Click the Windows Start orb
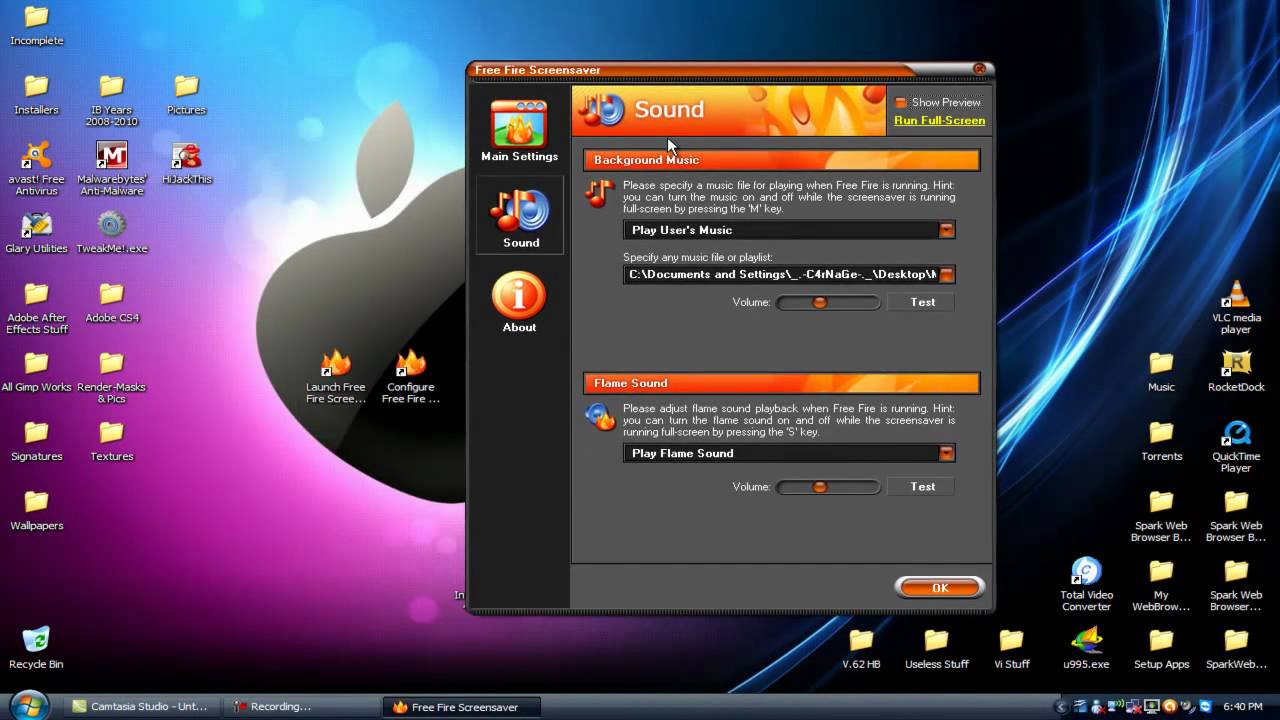1280x720 pixels. tap(28, 705)
